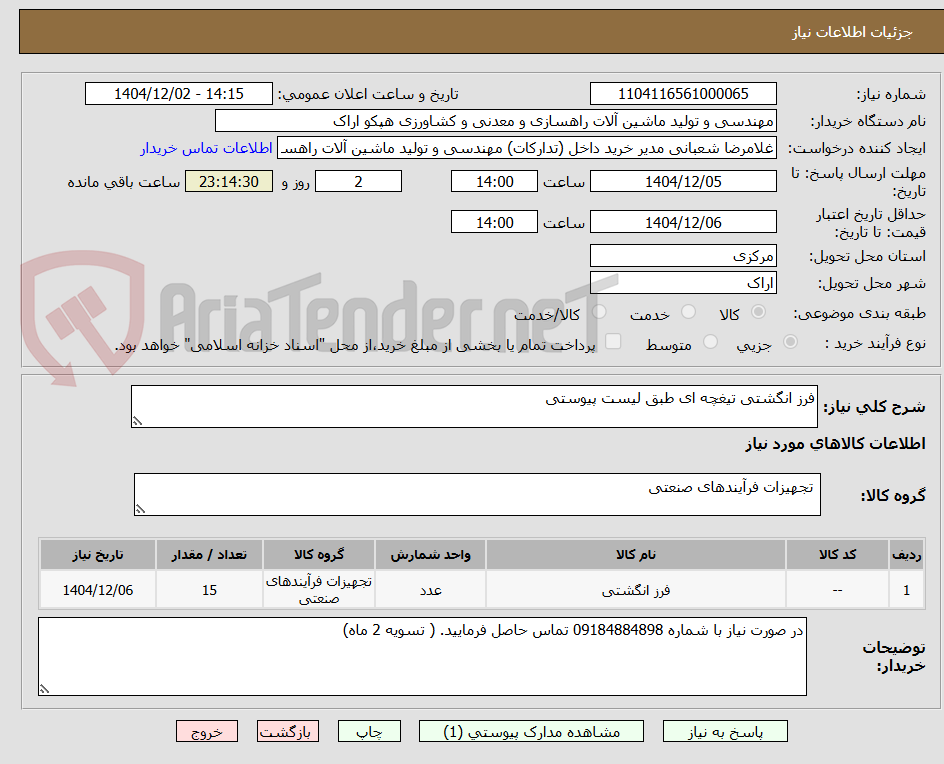
Task: Toggle the اسناد خزانه اسلامی payment checkbox
Action: 613,341
